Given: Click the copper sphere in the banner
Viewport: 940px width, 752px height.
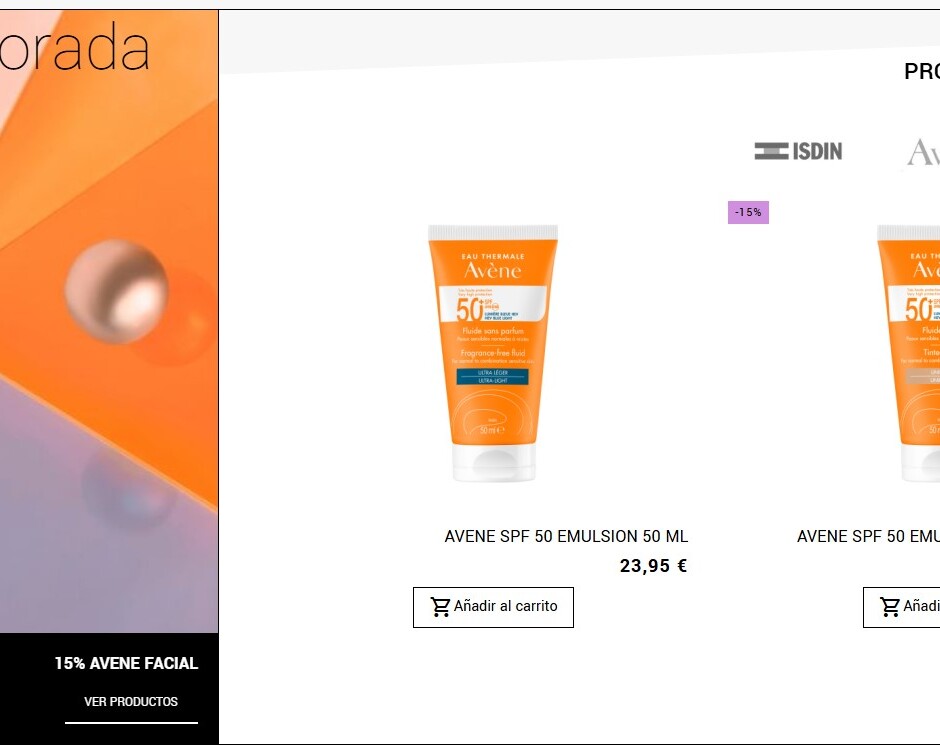Looking at the screenshot, I should (x=116, y=291).
